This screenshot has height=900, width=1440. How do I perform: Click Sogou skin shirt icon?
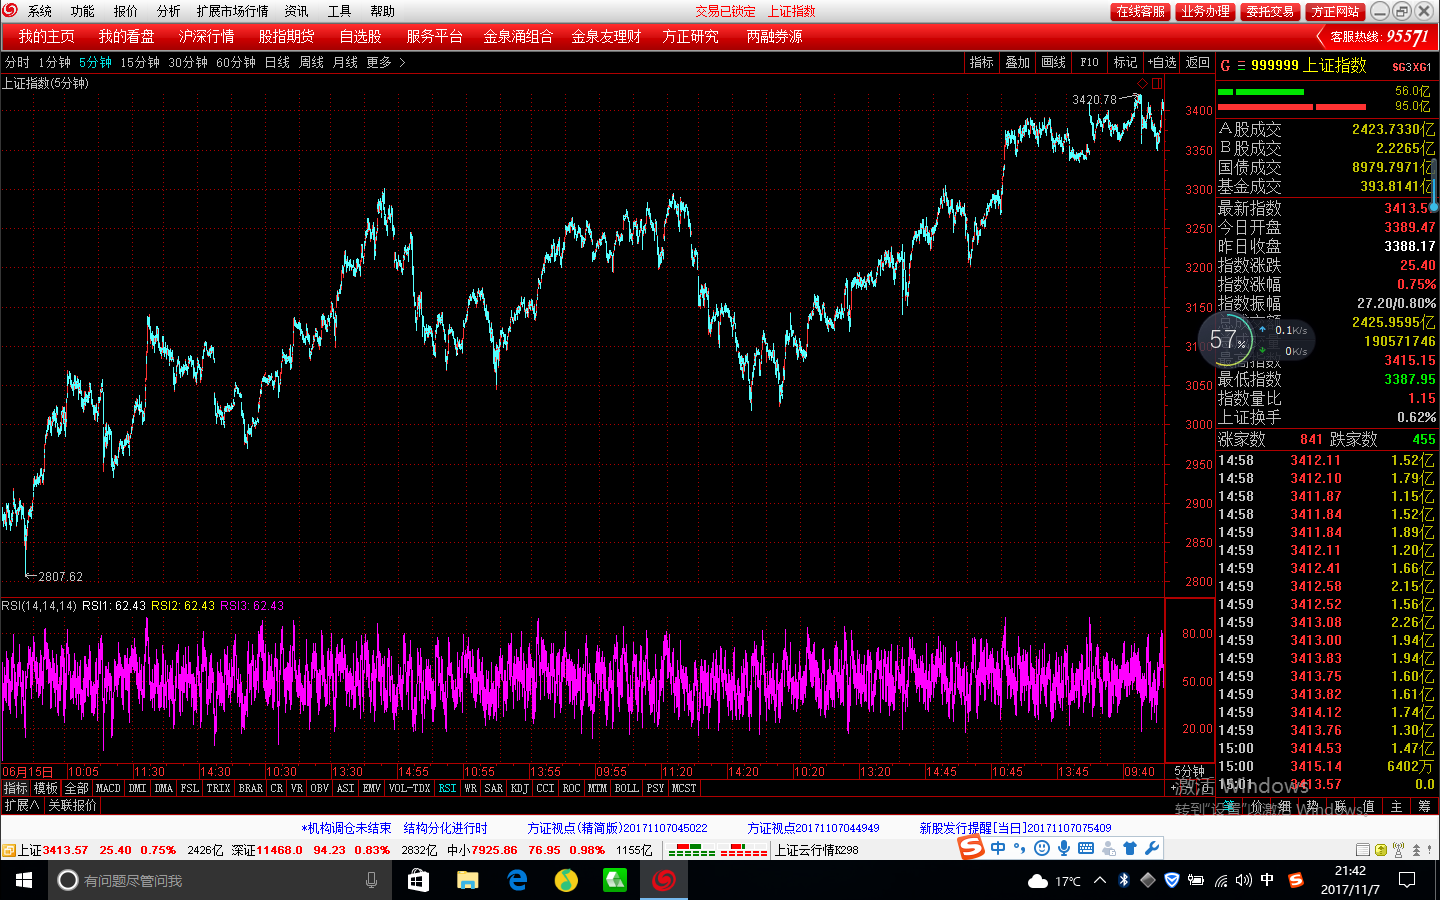click(1130, 848)
